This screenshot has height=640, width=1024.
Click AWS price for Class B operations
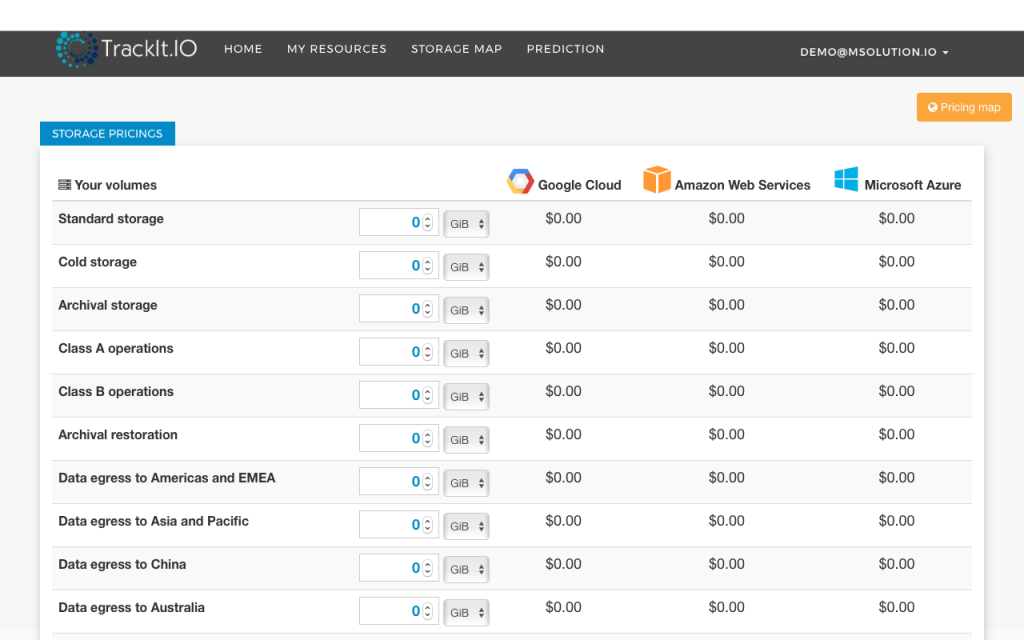[x=726, y=391]
